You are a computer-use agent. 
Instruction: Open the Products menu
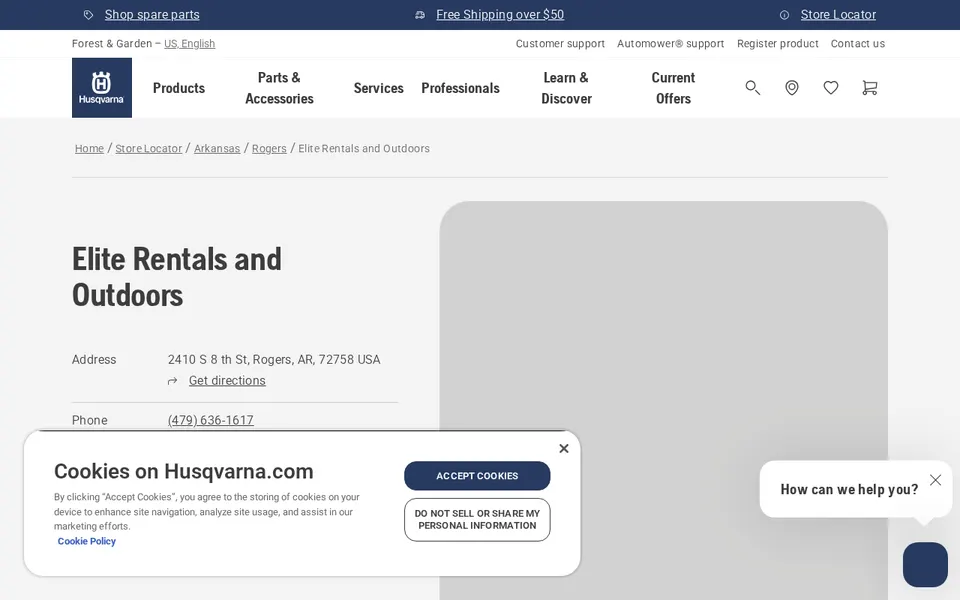(x=179, y=88)
